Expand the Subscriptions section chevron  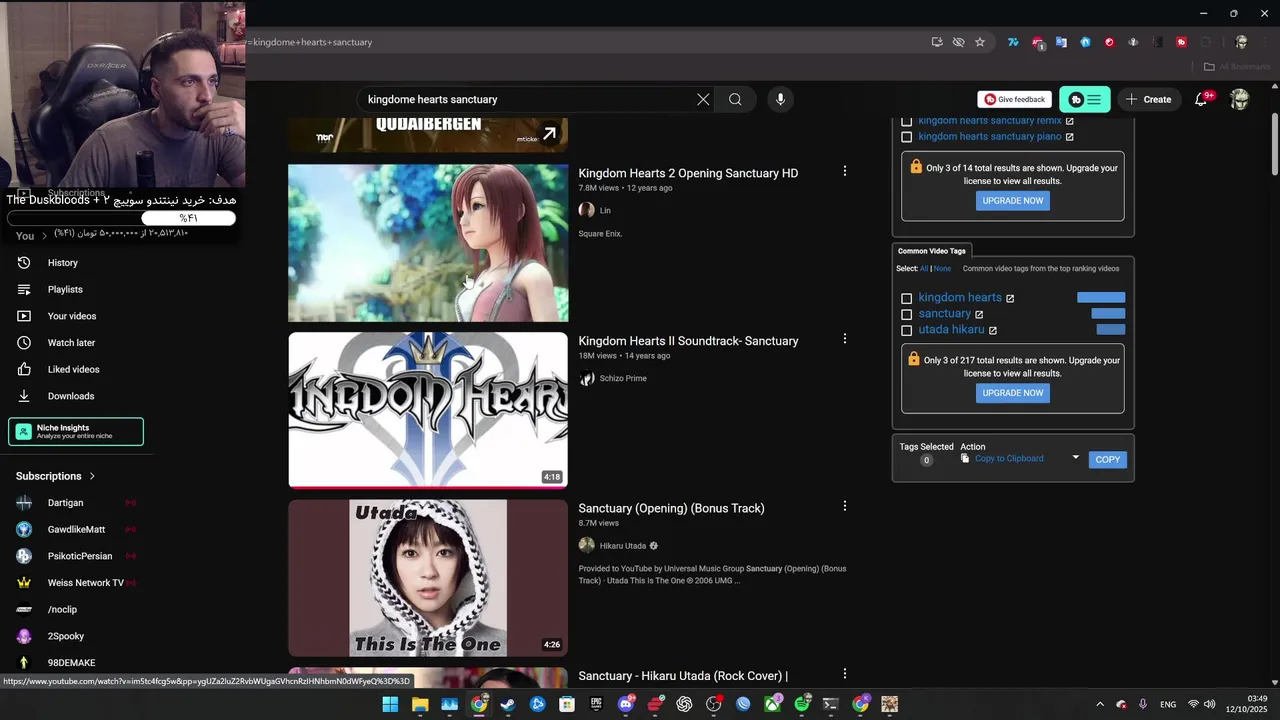92,476
